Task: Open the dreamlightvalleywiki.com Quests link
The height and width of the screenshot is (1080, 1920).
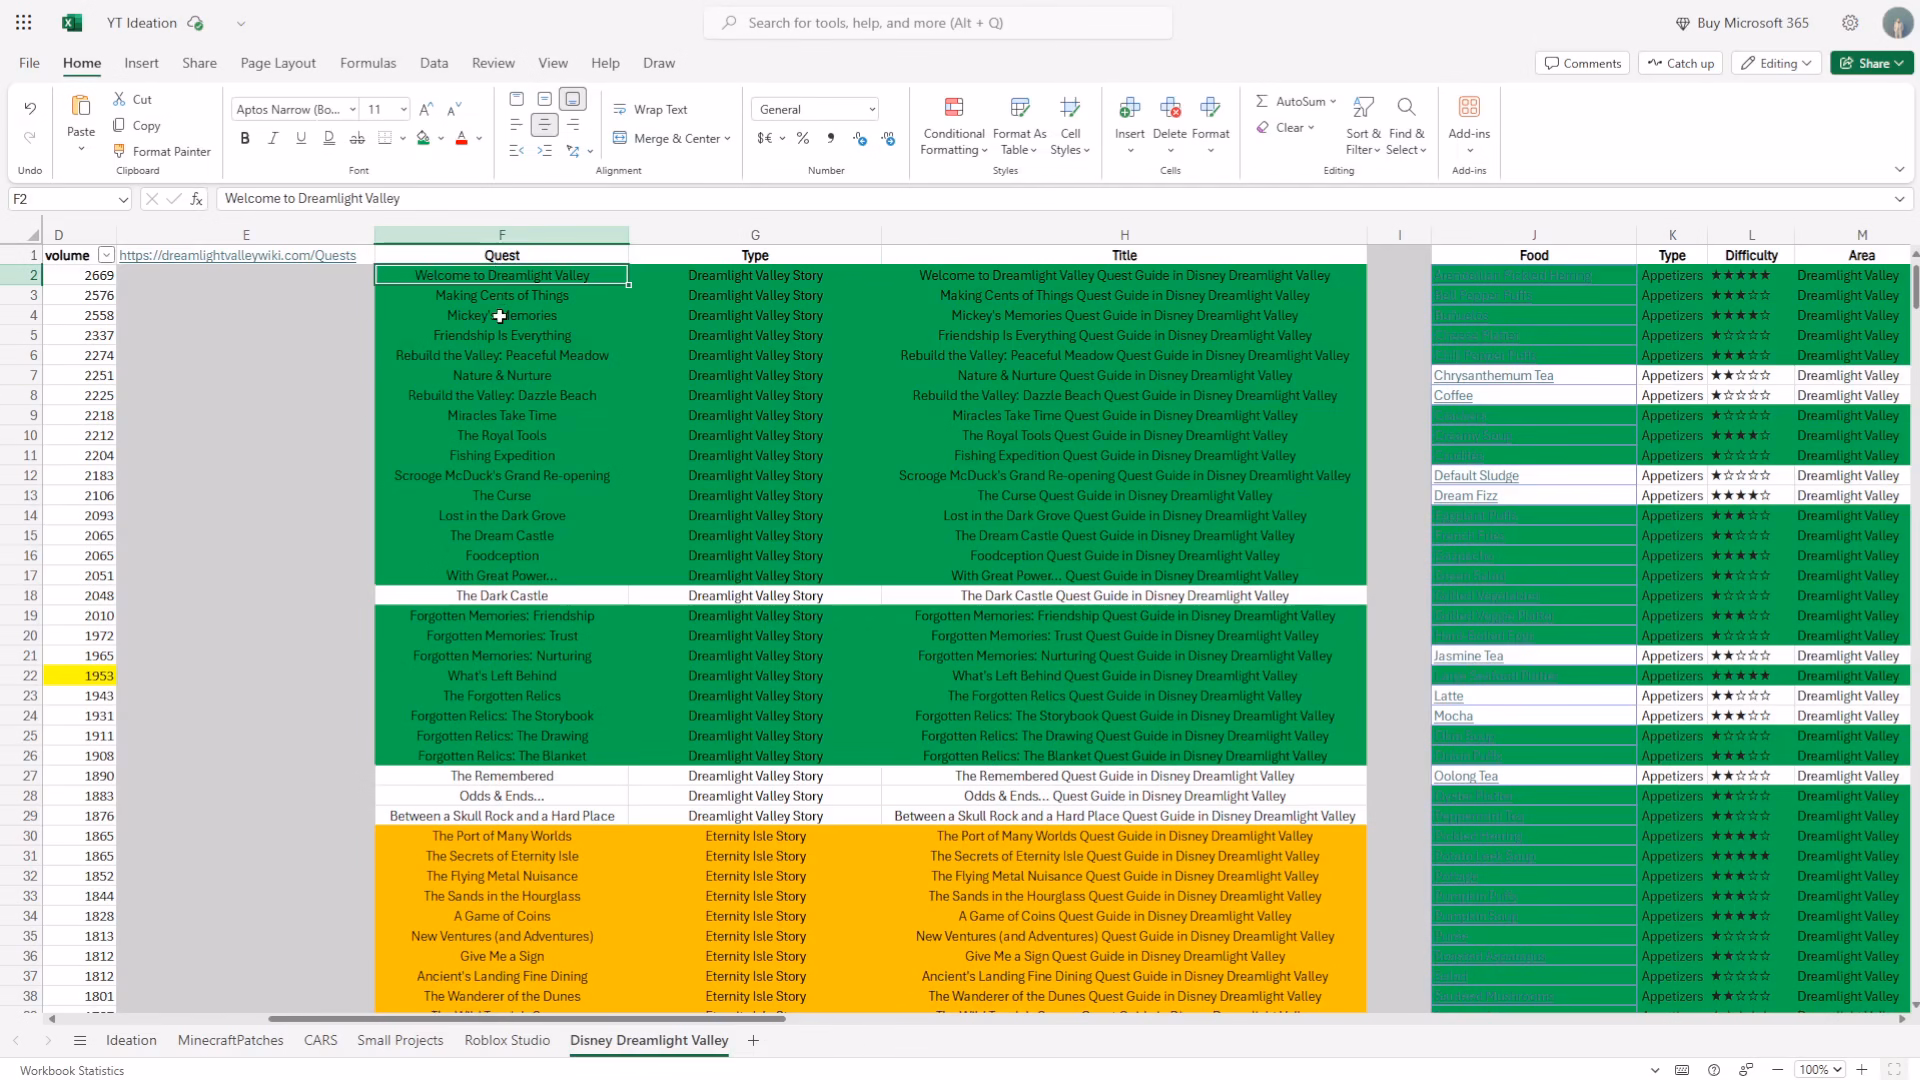Action: point(237,255)
